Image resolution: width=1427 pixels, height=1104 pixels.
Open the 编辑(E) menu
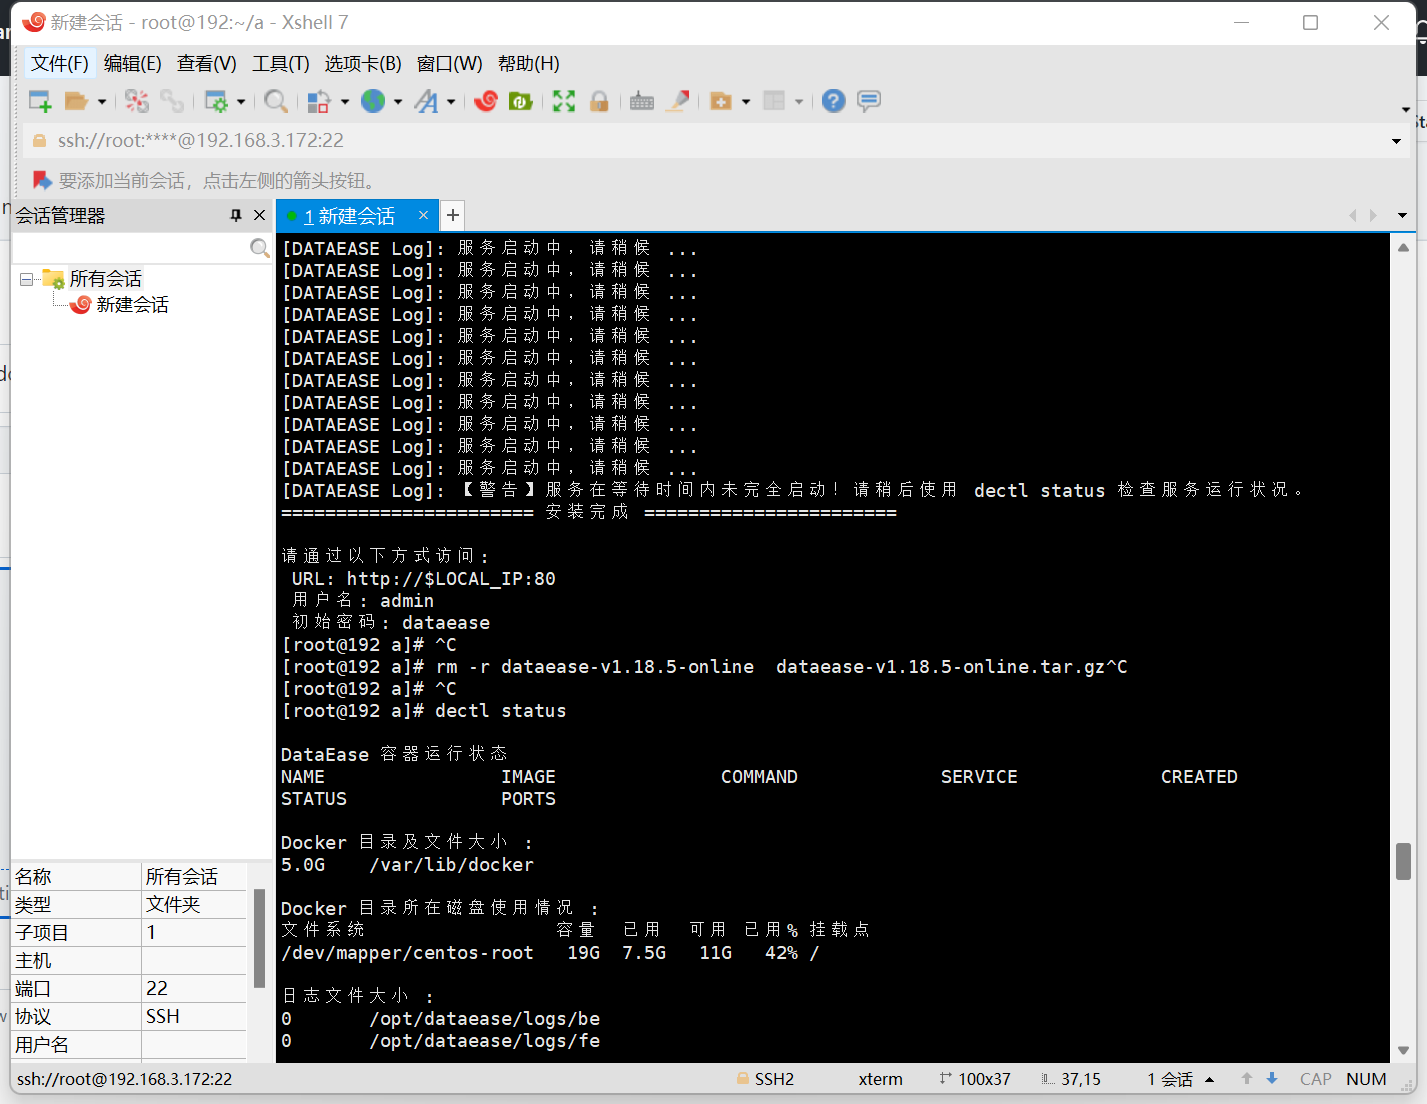pos(133,63)
